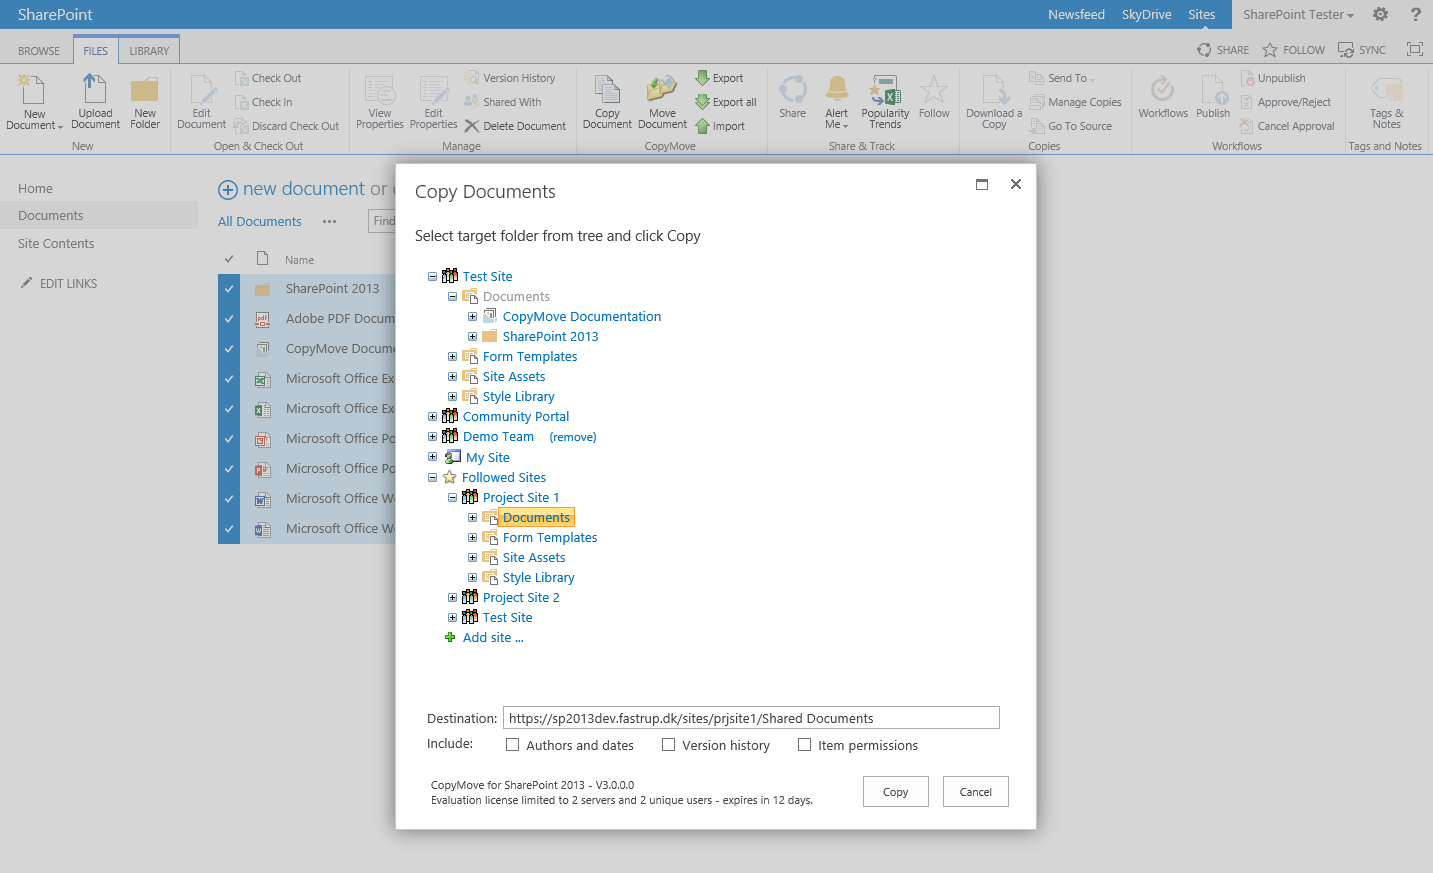Switch to the LIBRARY ribbon tab
The image size is (1433, 873).
pos(149,51)
